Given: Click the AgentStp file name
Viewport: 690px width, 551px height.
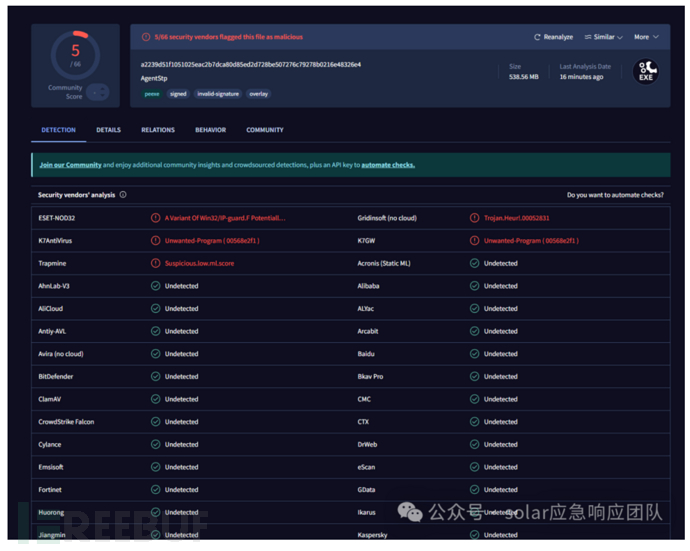Looking at the screenshot, I should (x=154, y=78).
